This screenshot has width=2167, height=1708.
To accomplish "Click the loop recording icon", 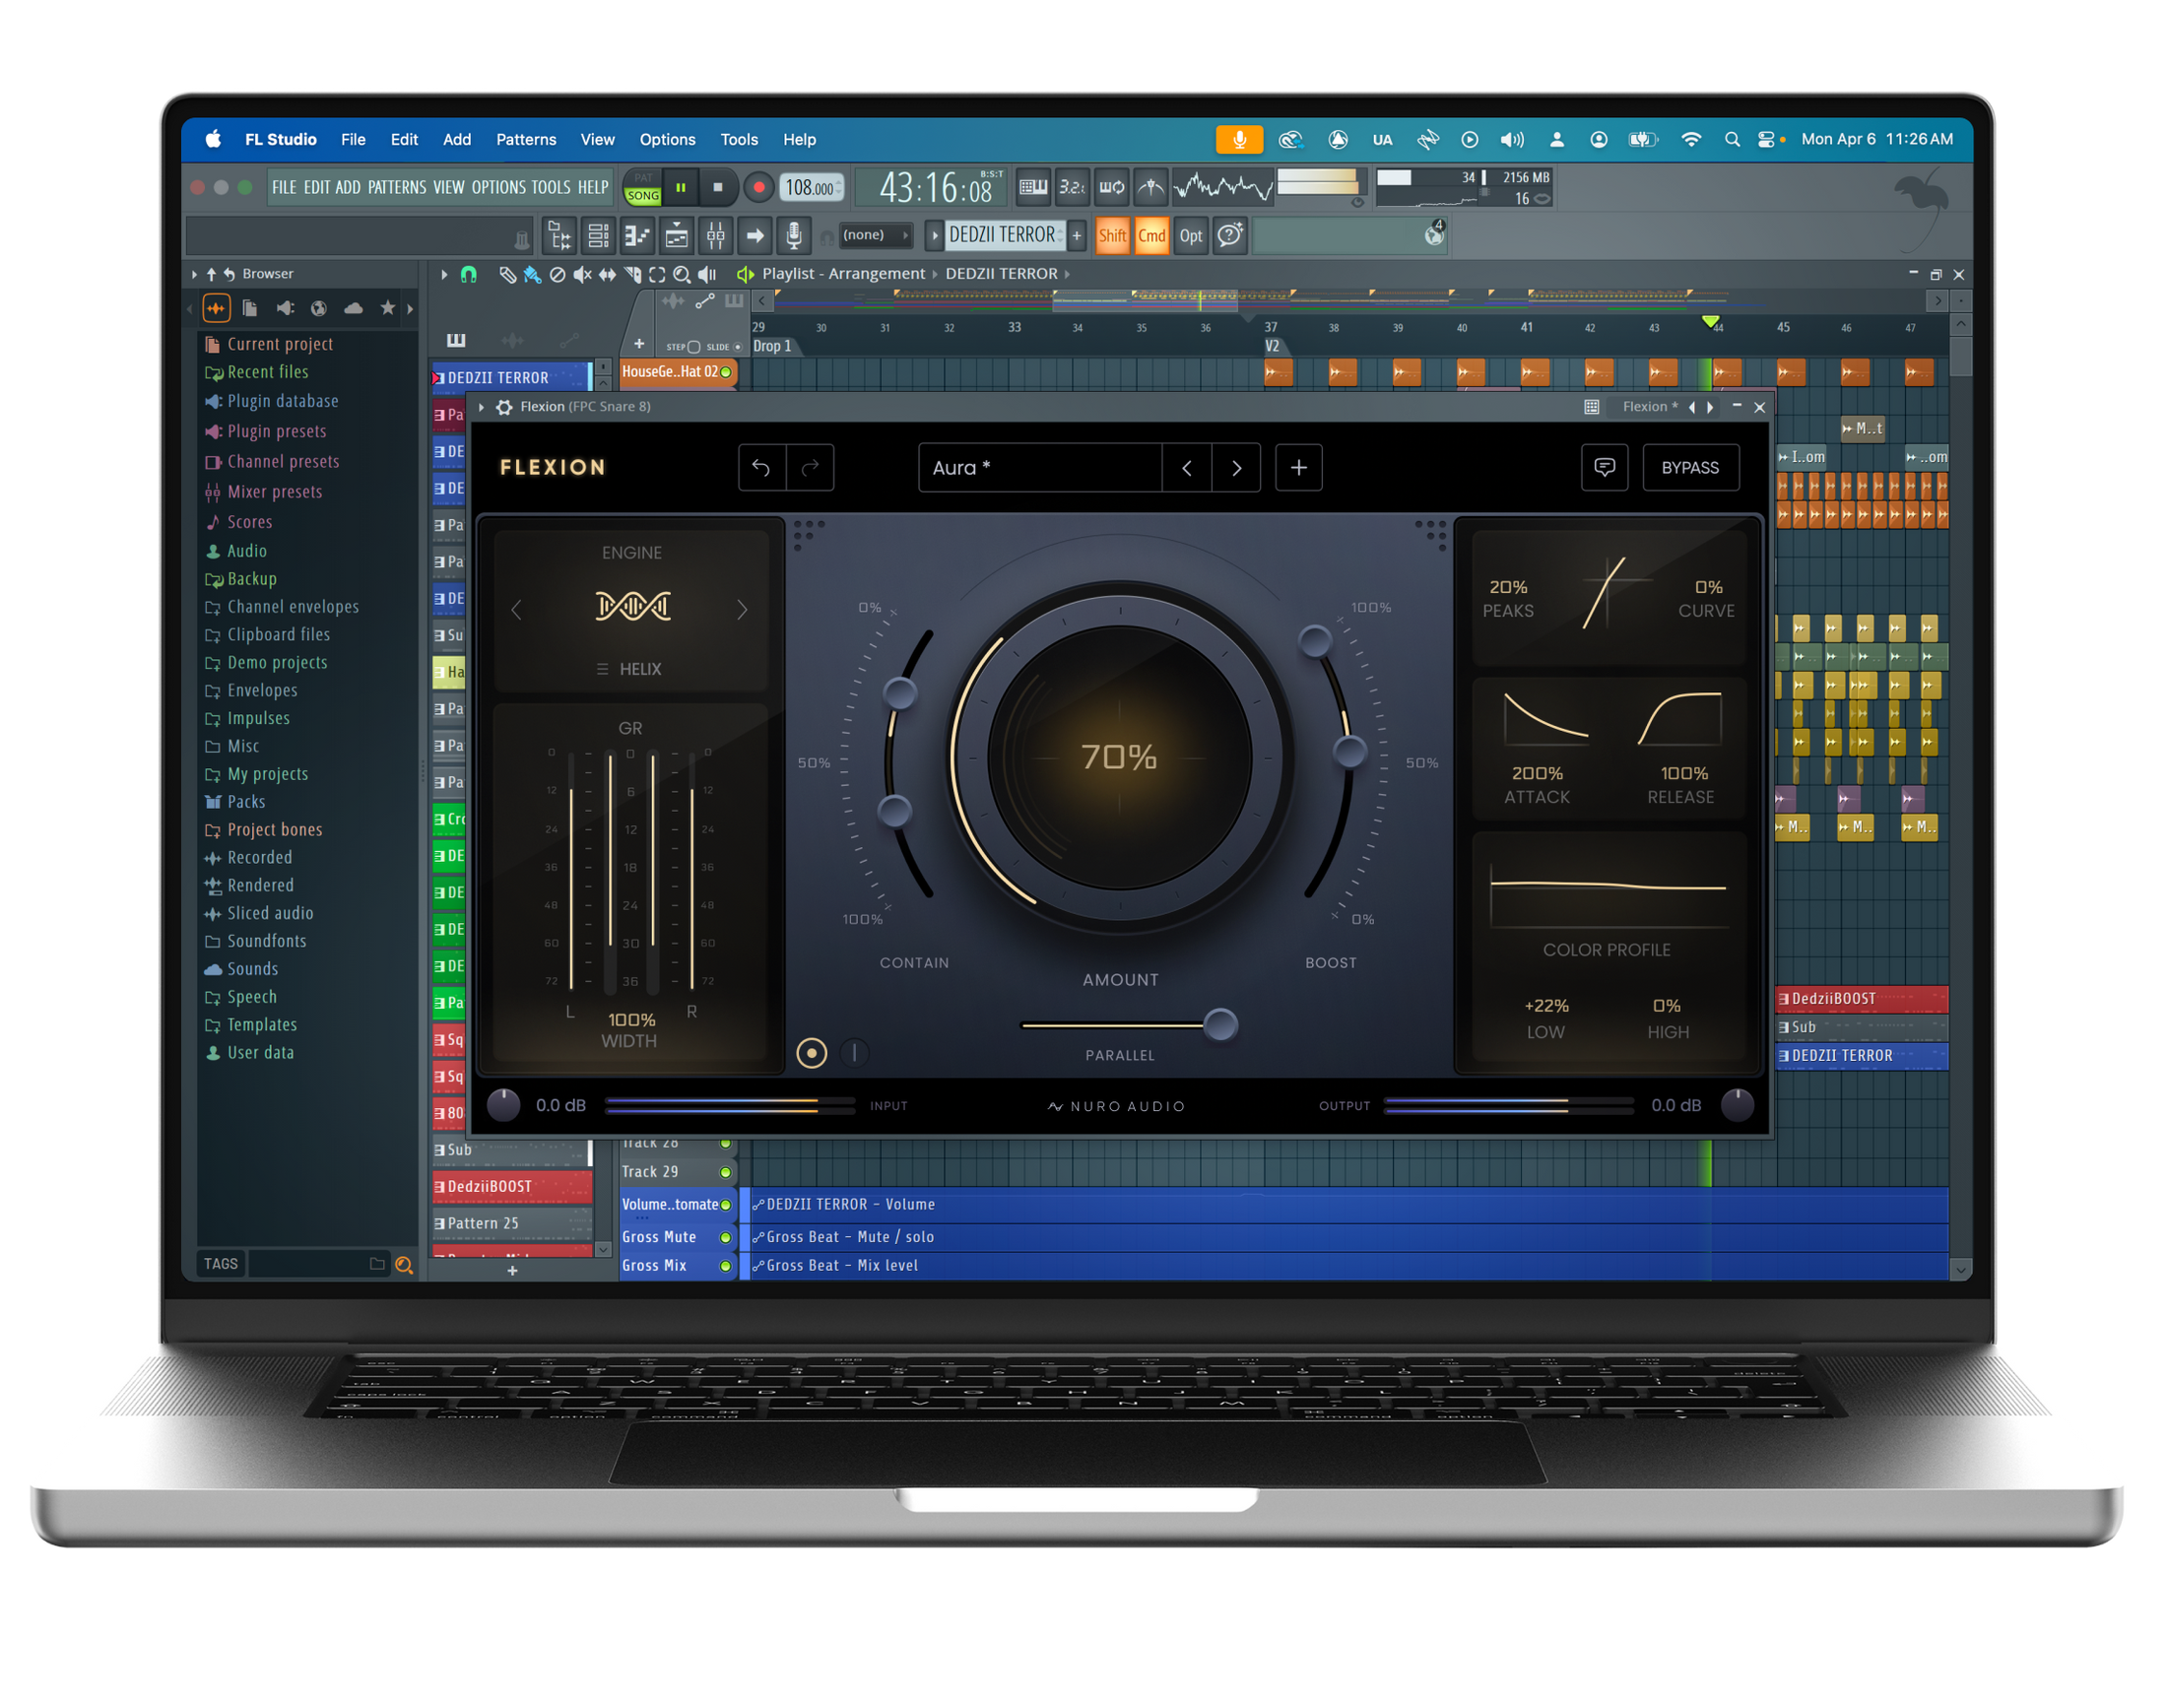I will (1112, 186).
